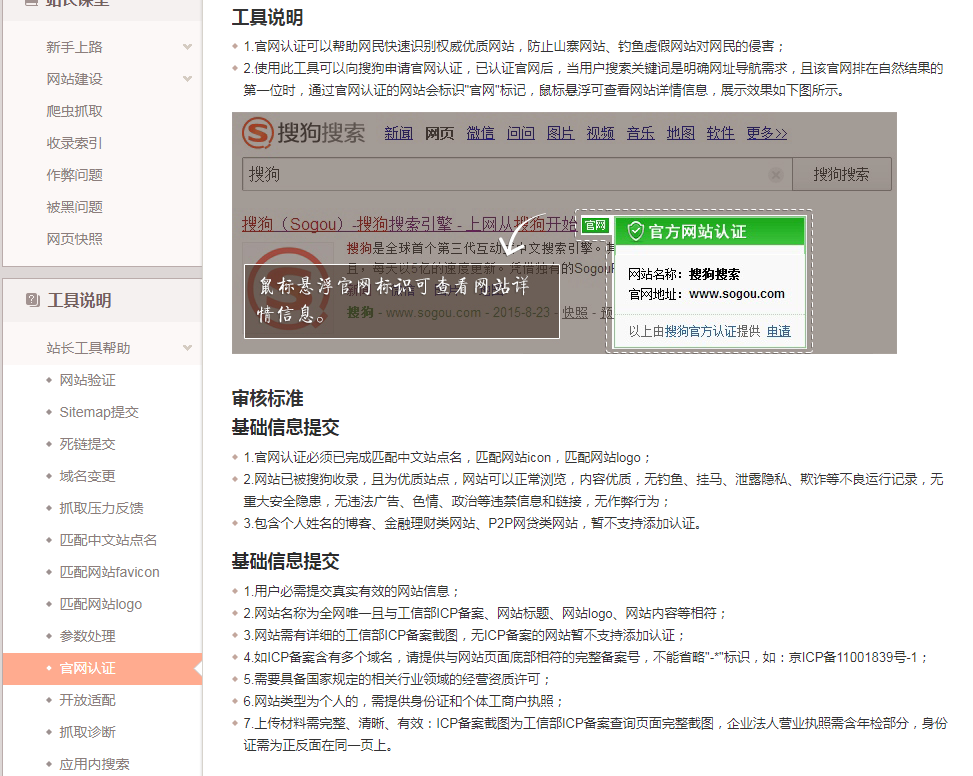
Task: Select the highlighted 官网认证 item
Action: coord(102,668)
